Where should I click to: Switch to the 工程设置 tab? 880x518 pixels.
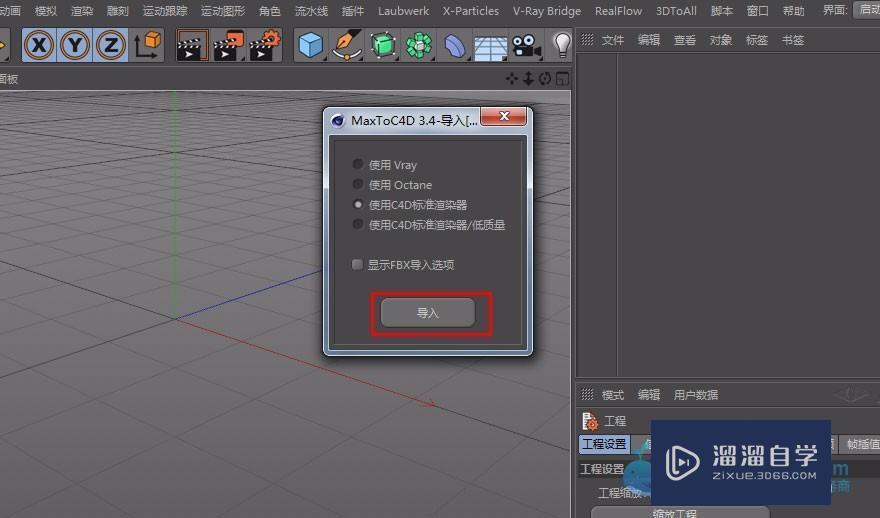[604, 444]
